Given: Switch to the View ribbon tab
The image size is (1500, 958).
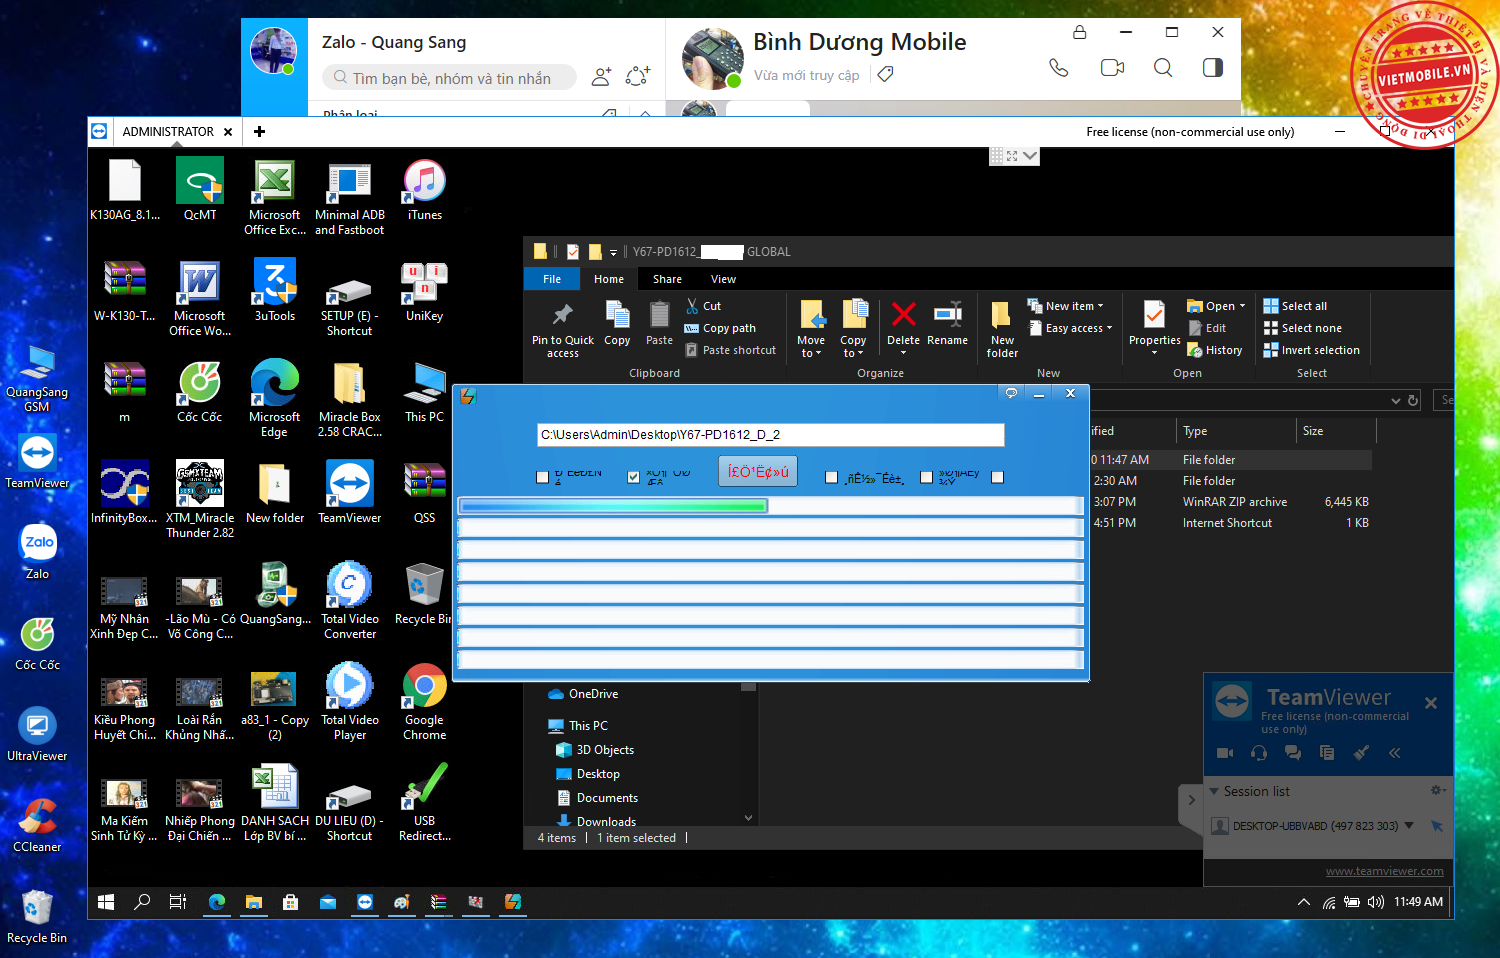Looking at the screenshot, I should tap(723, 279).
